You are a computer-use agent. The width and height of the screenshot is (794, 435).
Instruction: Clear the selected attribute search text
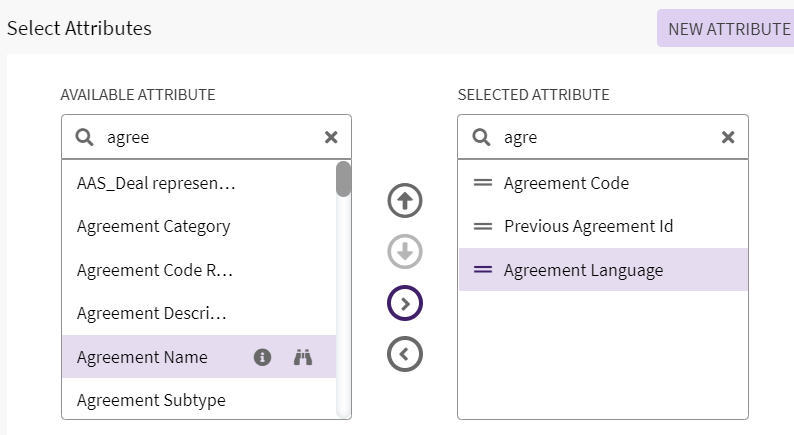click(728, 137)
